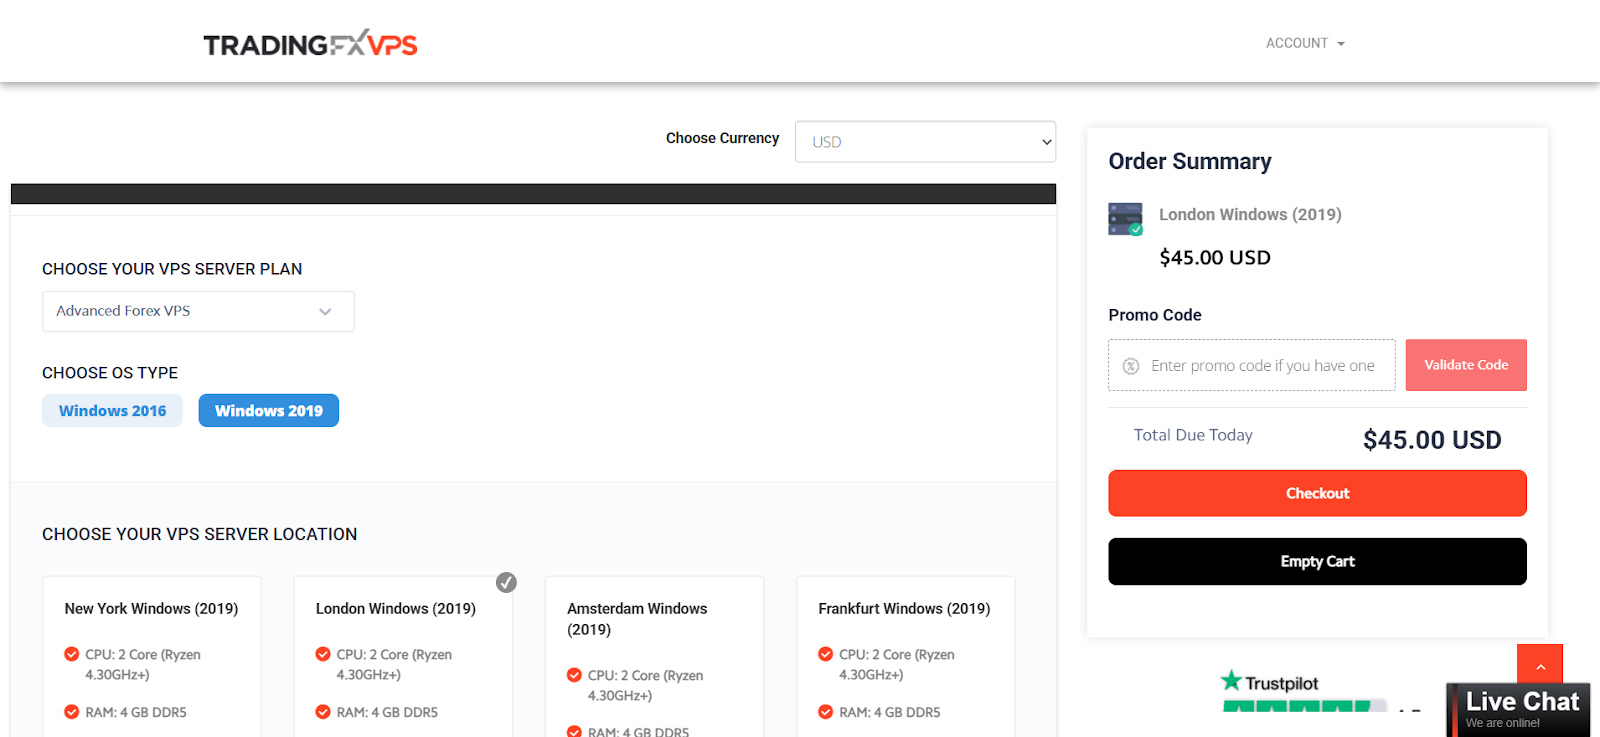Click the 'Order Summary' heading
1600x737 pixels.
click(x=1190, y=161)
